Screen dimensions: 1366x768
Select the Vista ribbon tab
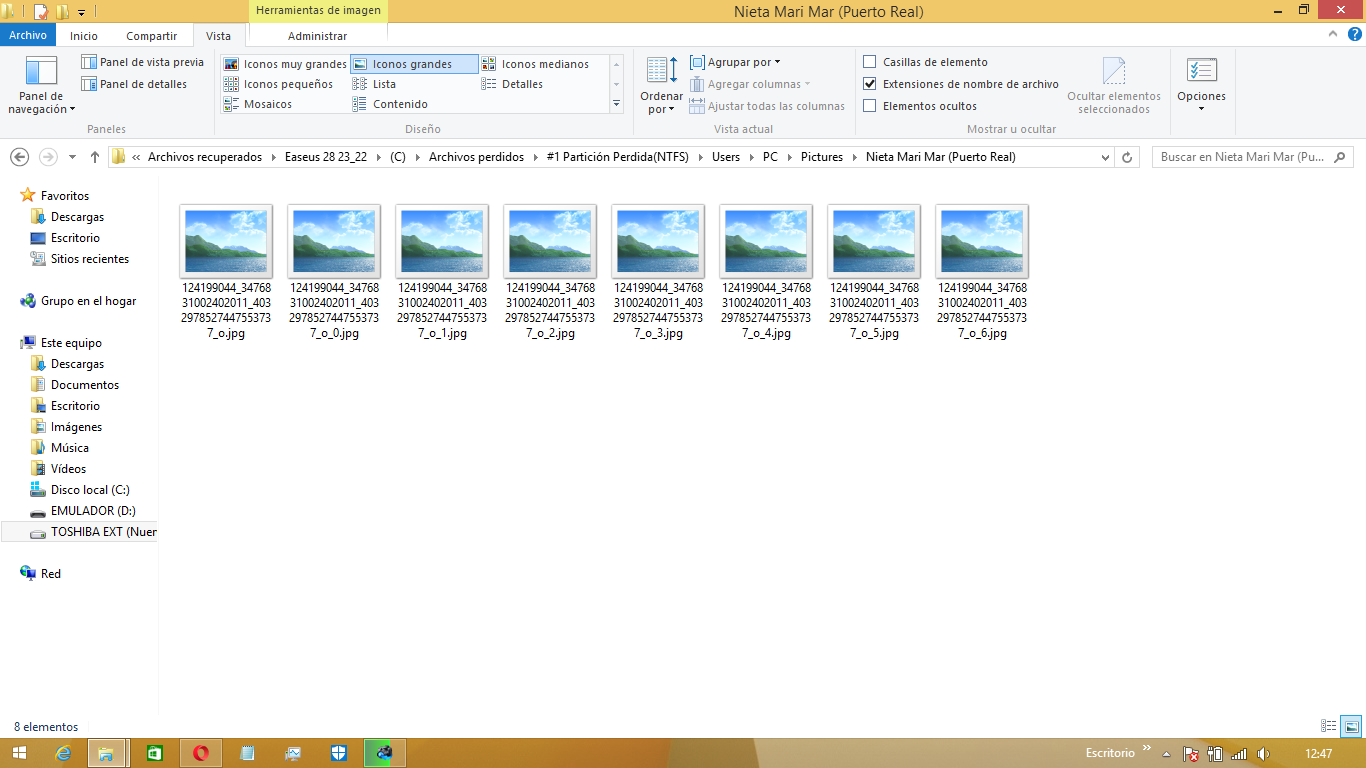pyautogui.click(x=218, y=36)
